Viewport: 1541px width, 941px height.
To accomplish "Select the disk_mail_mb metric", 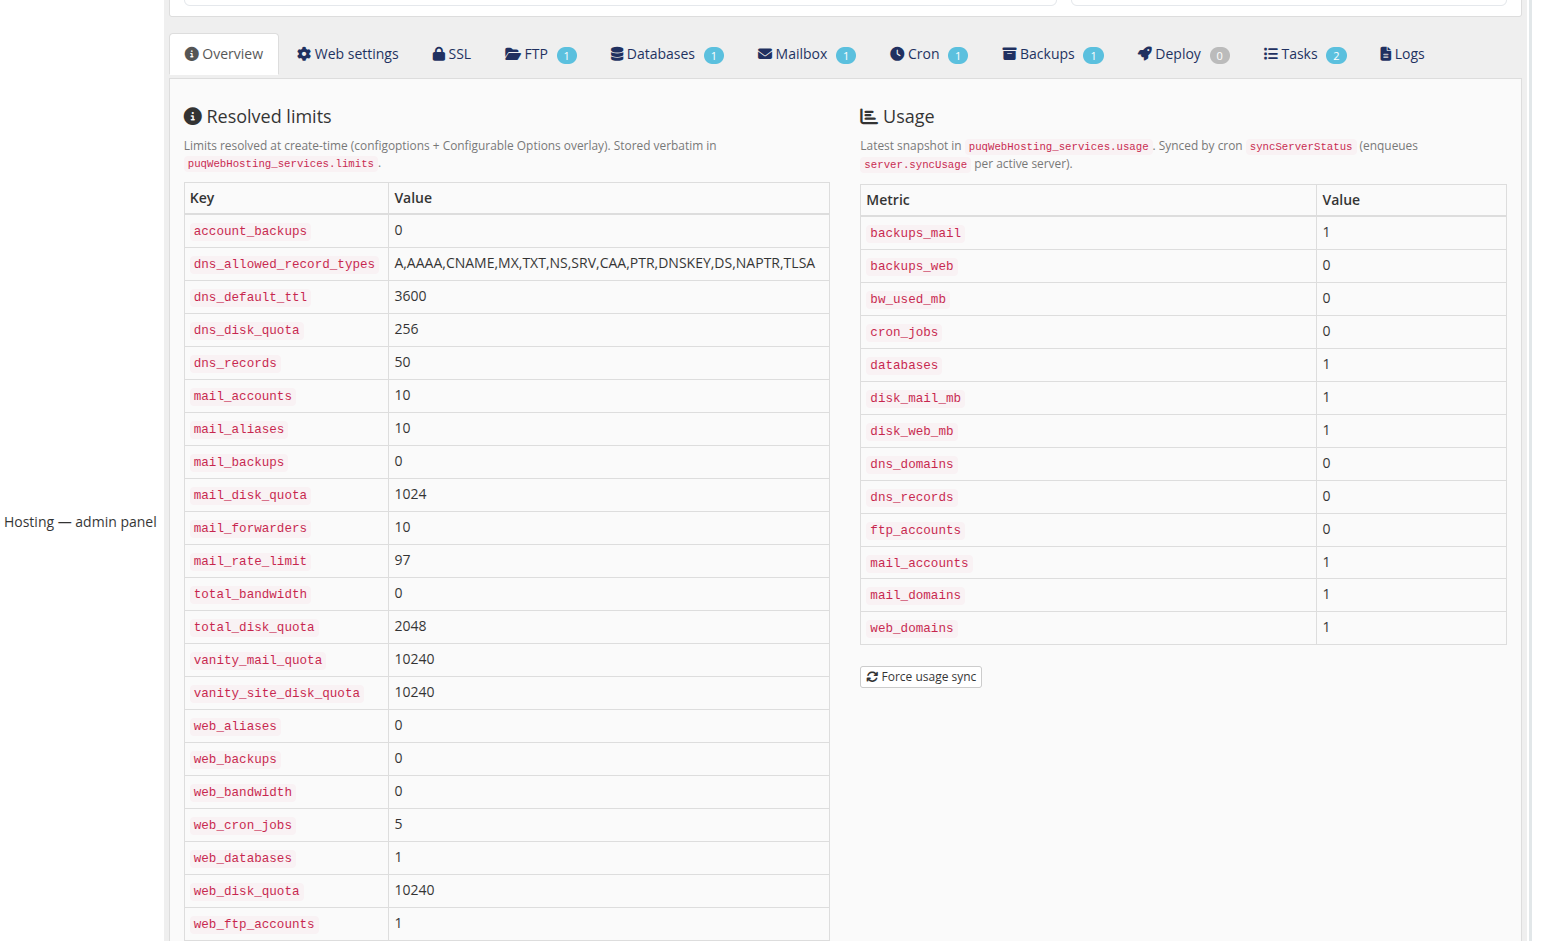I will pyautogui.click(x=915, y=398).
